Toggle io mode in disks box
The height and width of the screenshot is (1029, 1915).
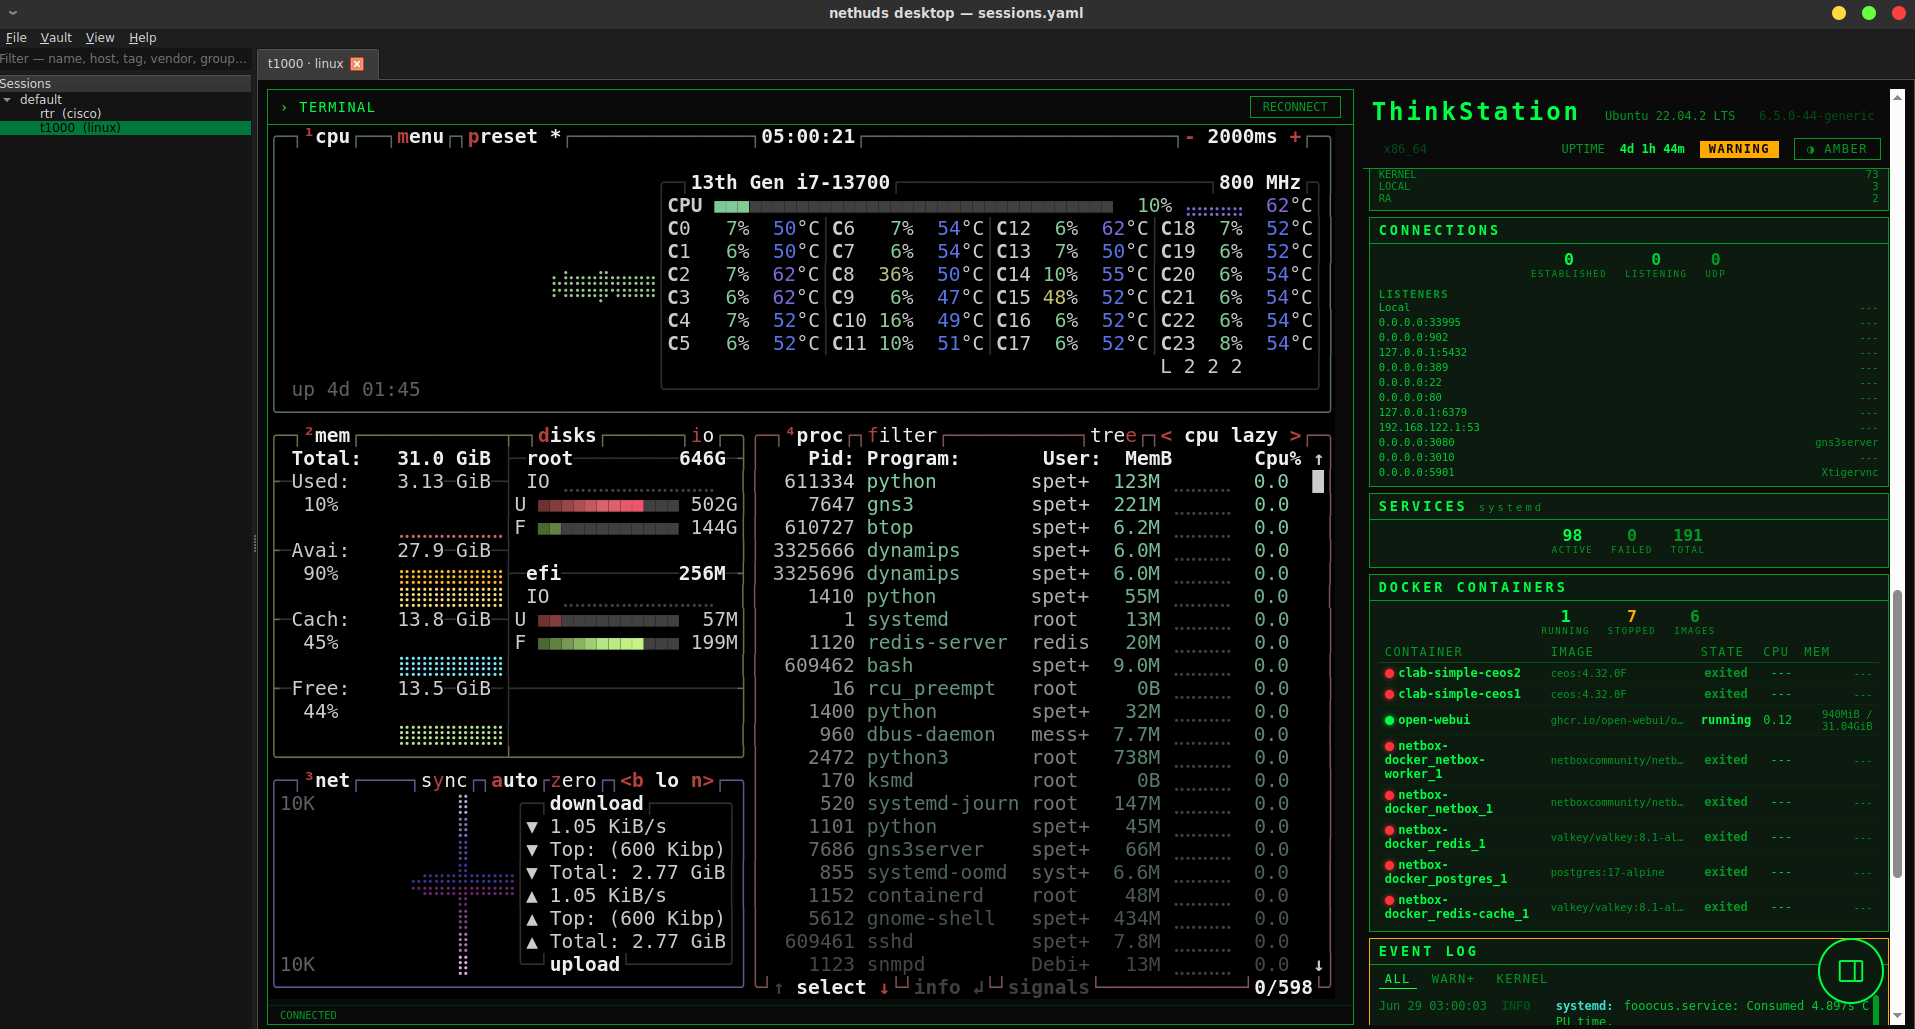click(x=703, y=436)
